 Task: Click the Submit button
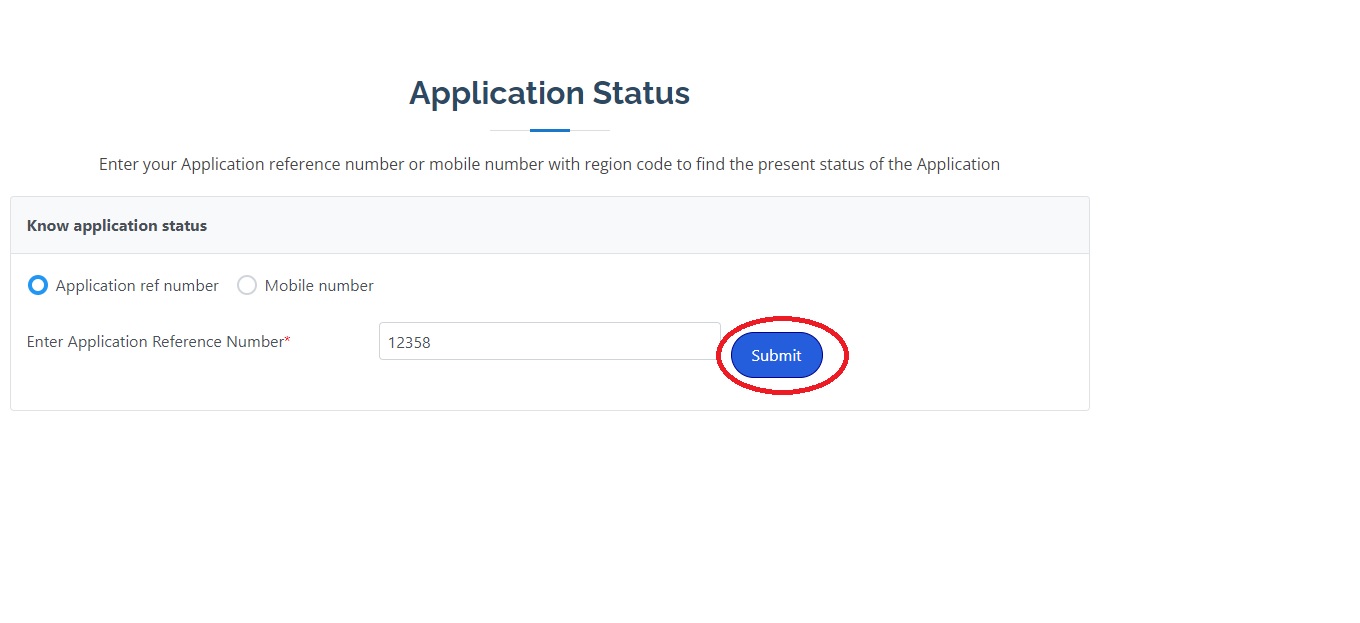pos(776,355)
